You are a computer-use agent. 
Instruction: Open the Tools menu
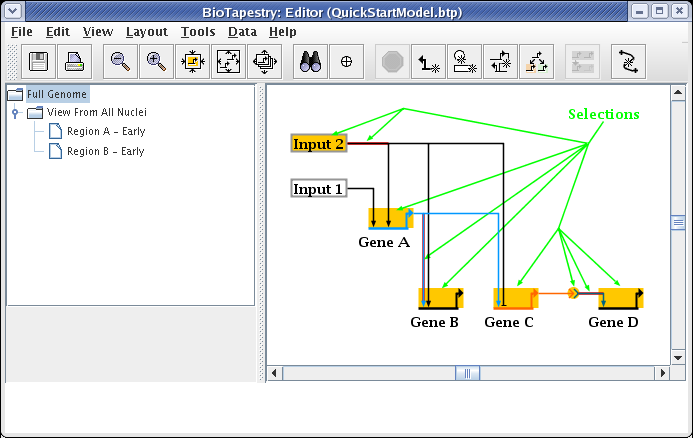coord(198,32)
